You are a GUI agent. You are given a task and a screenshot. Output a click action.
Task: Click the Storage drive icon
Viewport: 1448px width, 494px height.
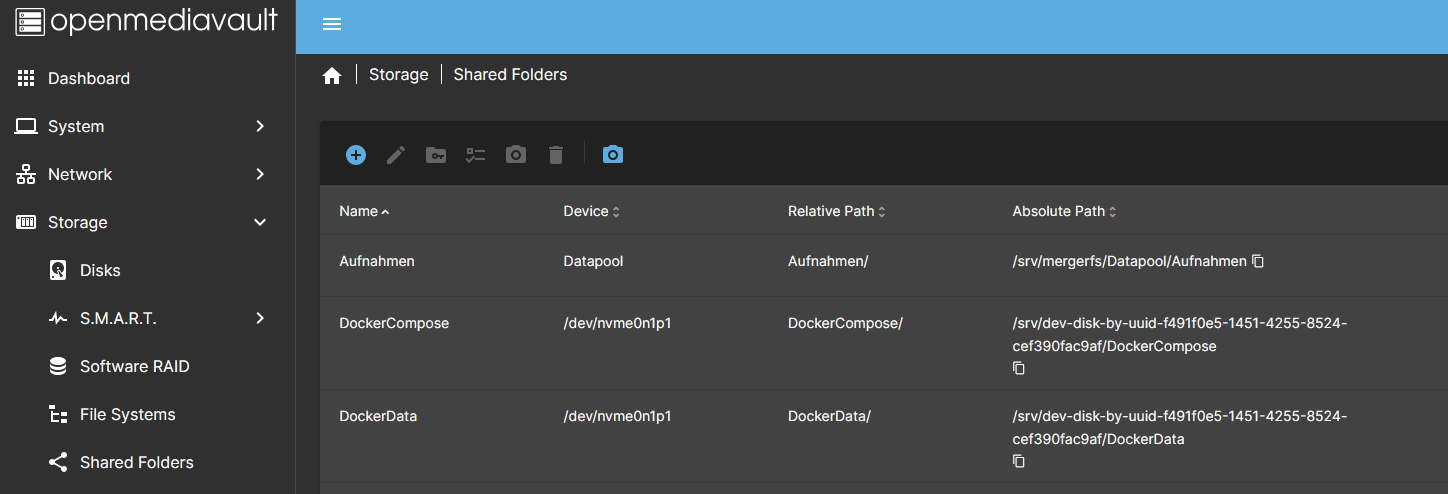pyautogui.click(x=26, y=222)
